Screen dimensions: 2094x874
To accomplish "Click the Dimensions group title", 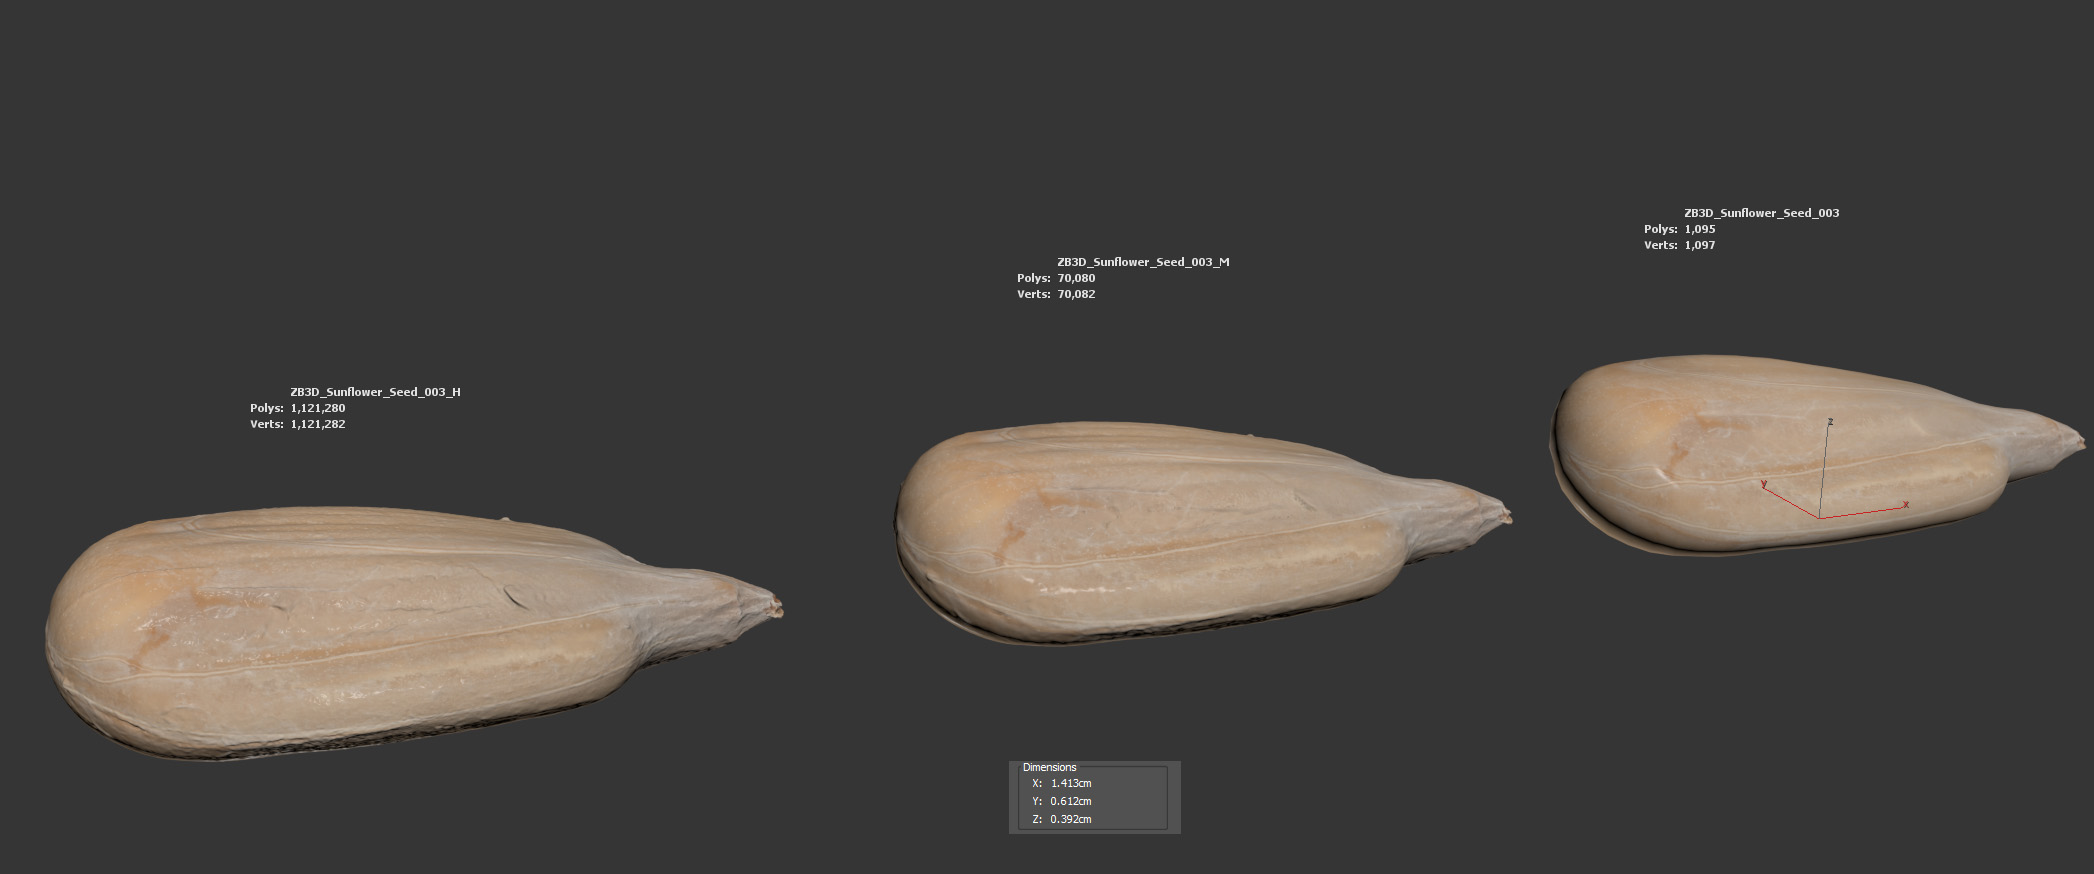I will click(x=1049, y=768).
